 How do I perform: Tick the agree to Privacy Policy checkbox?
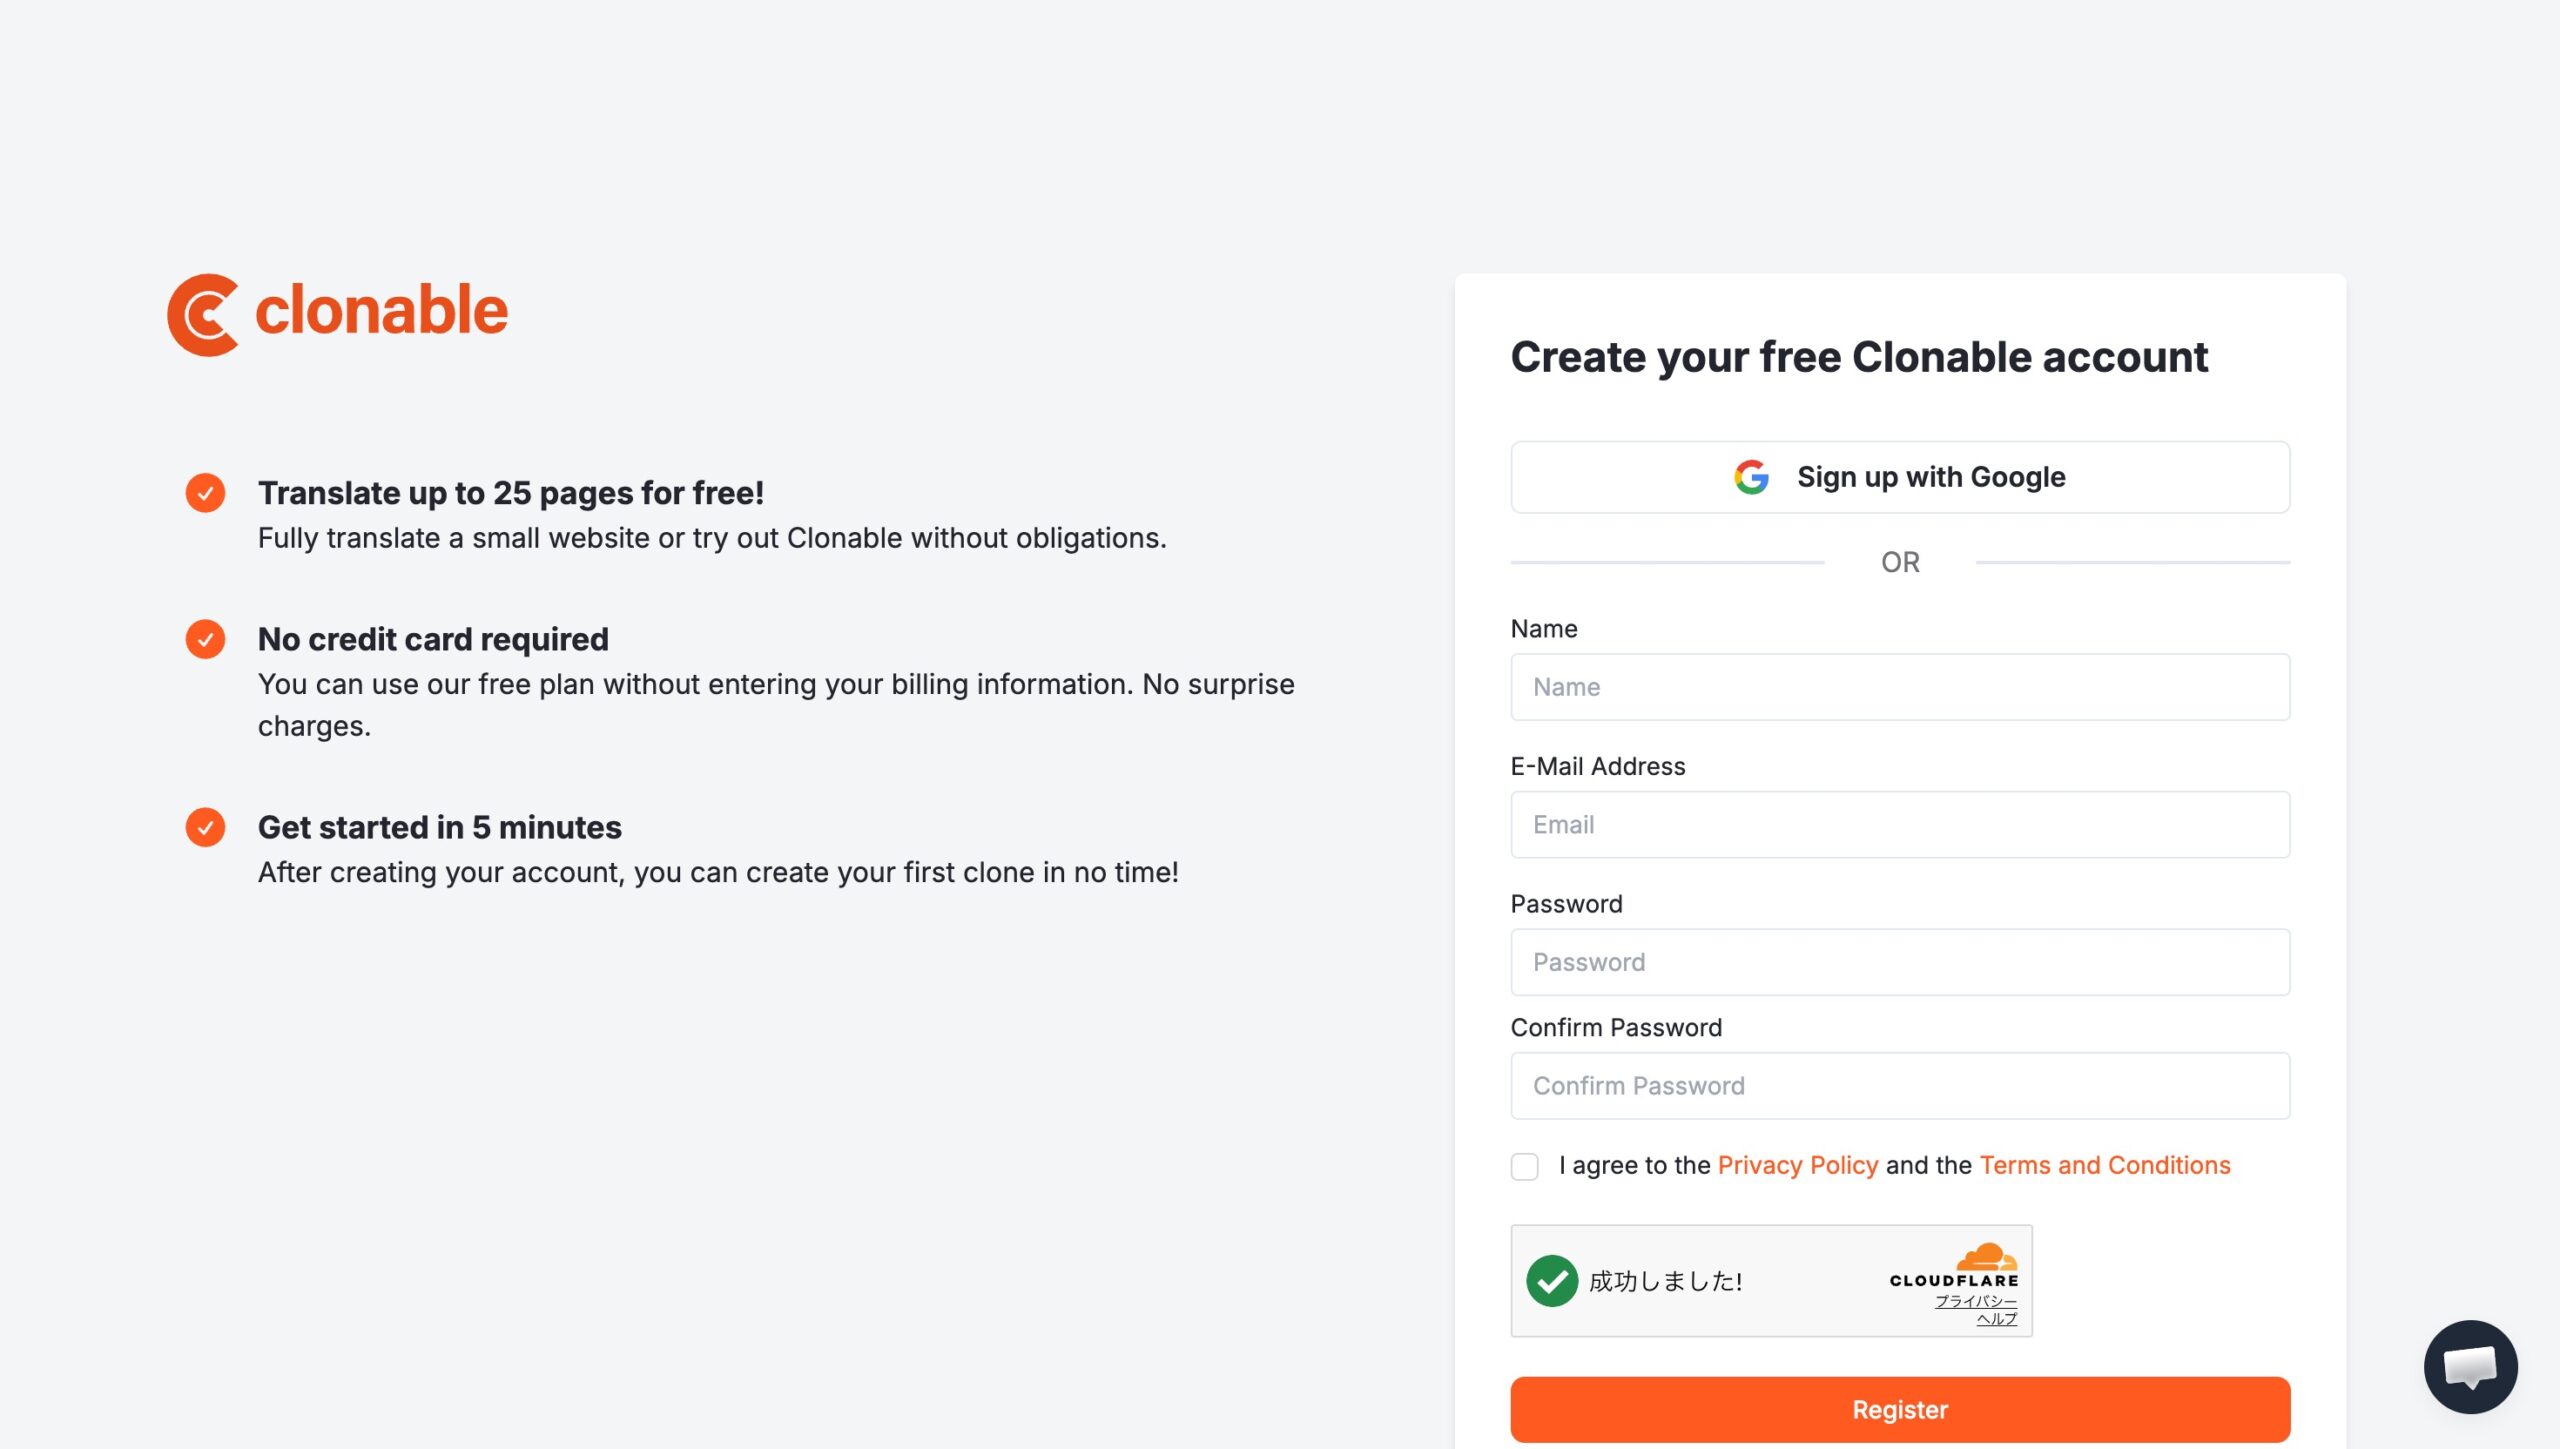[1524, 1166]
